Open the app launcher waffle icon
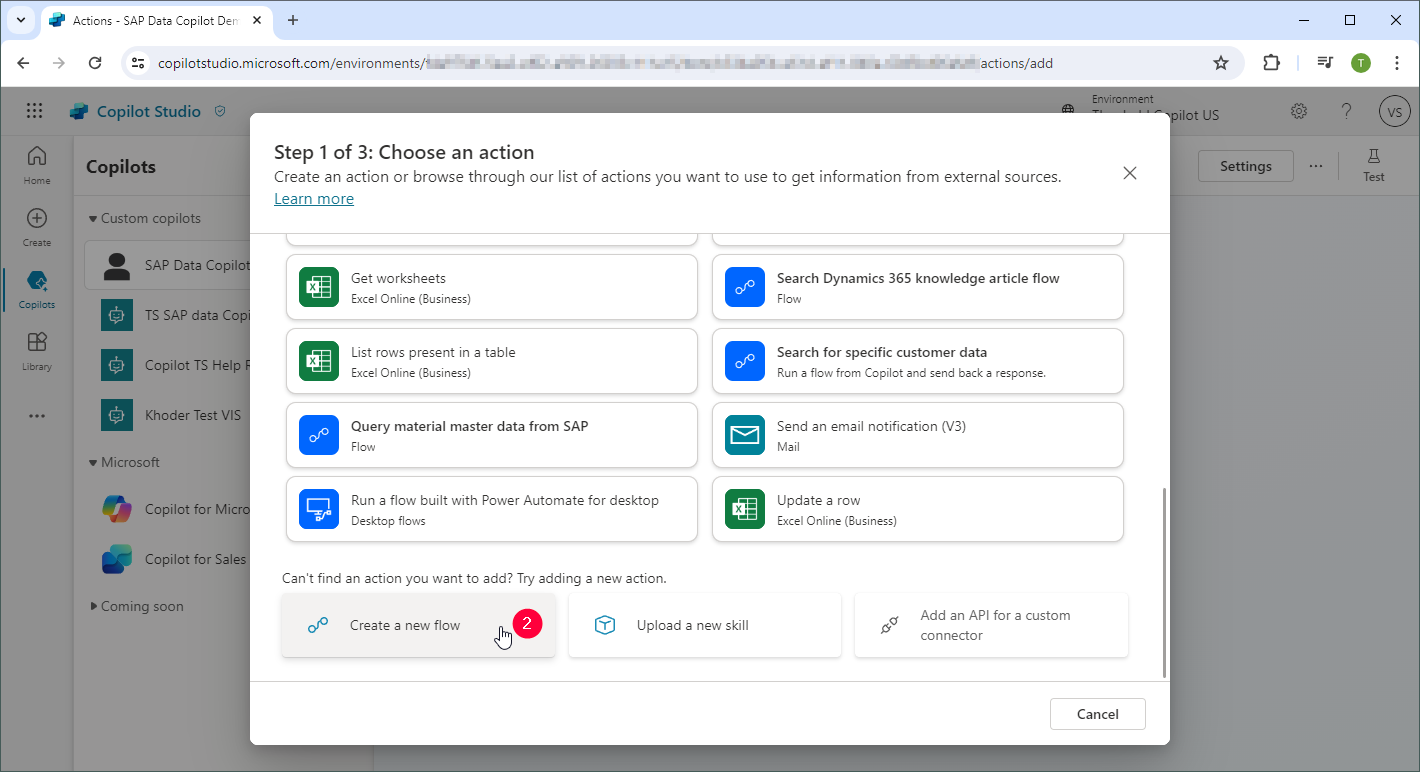The image size is (1420, 772). coord(35,112)
